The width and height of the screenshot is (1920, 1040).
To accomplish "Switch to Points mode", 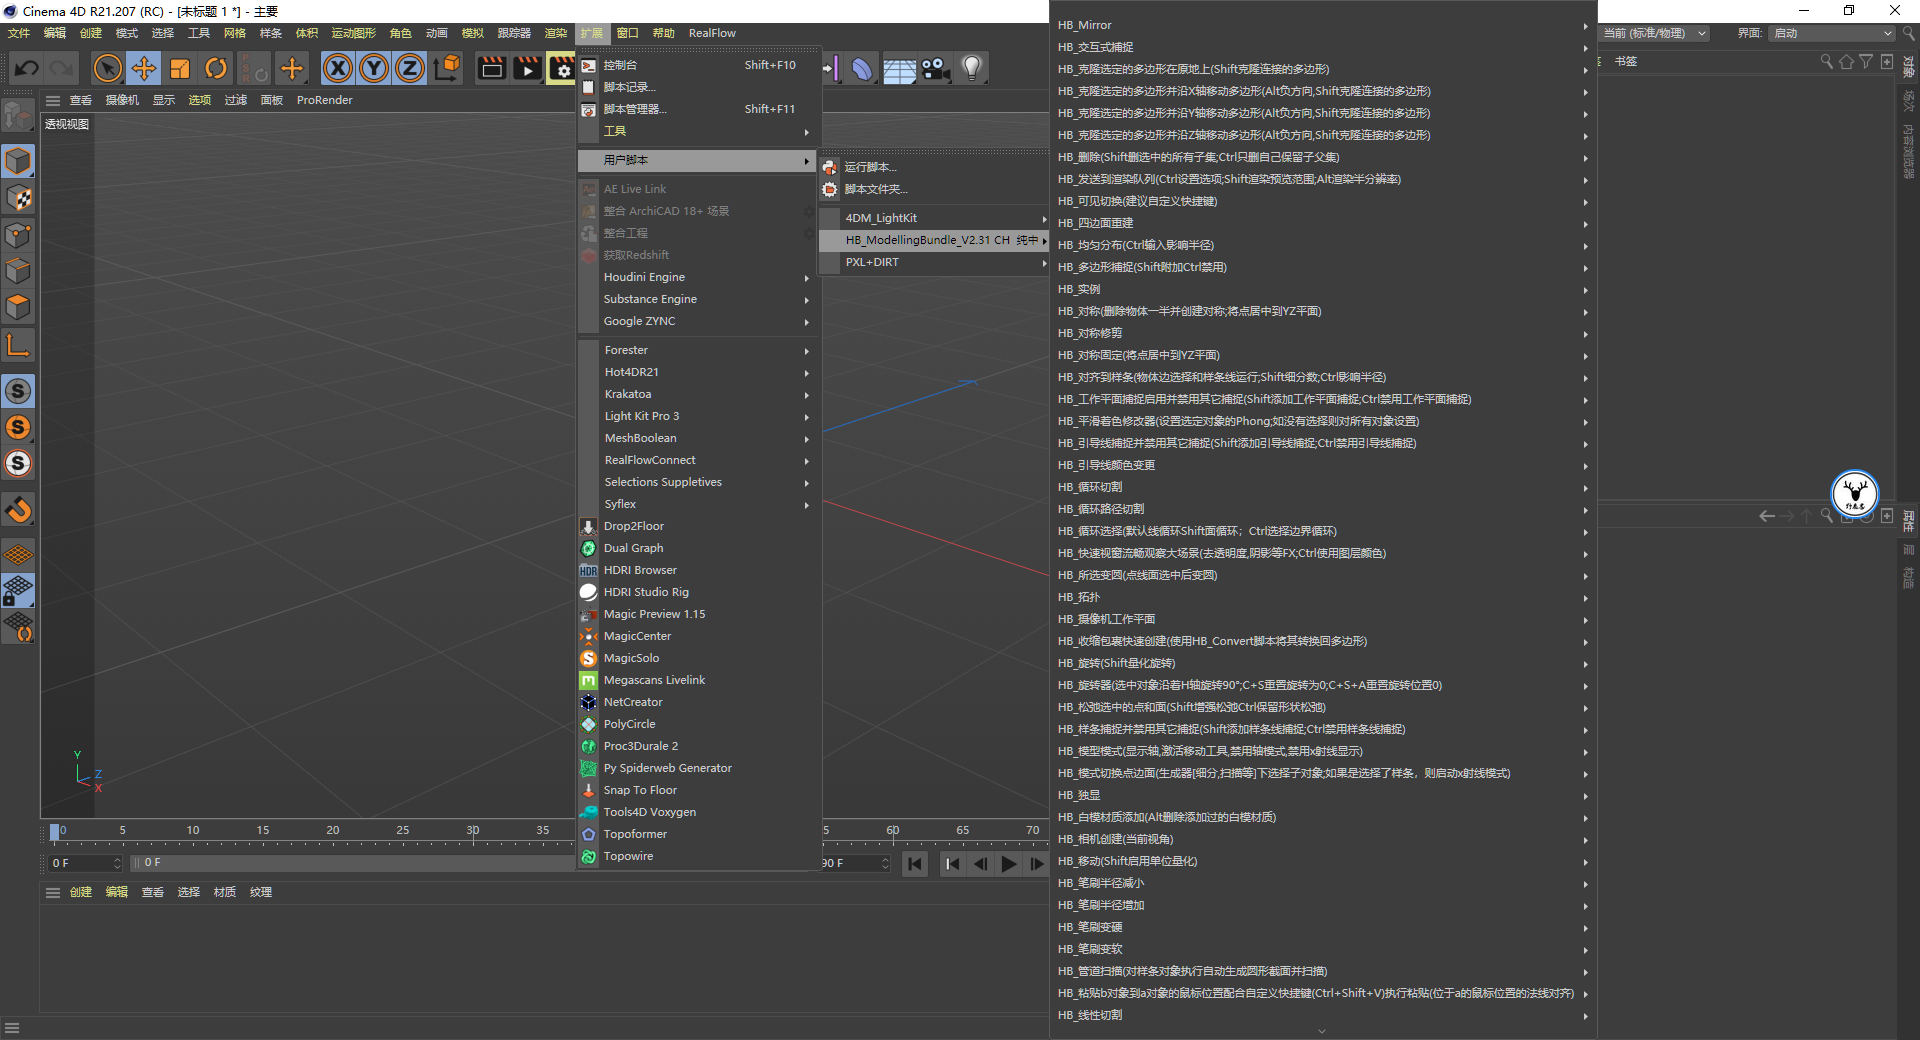I will 18,235.
